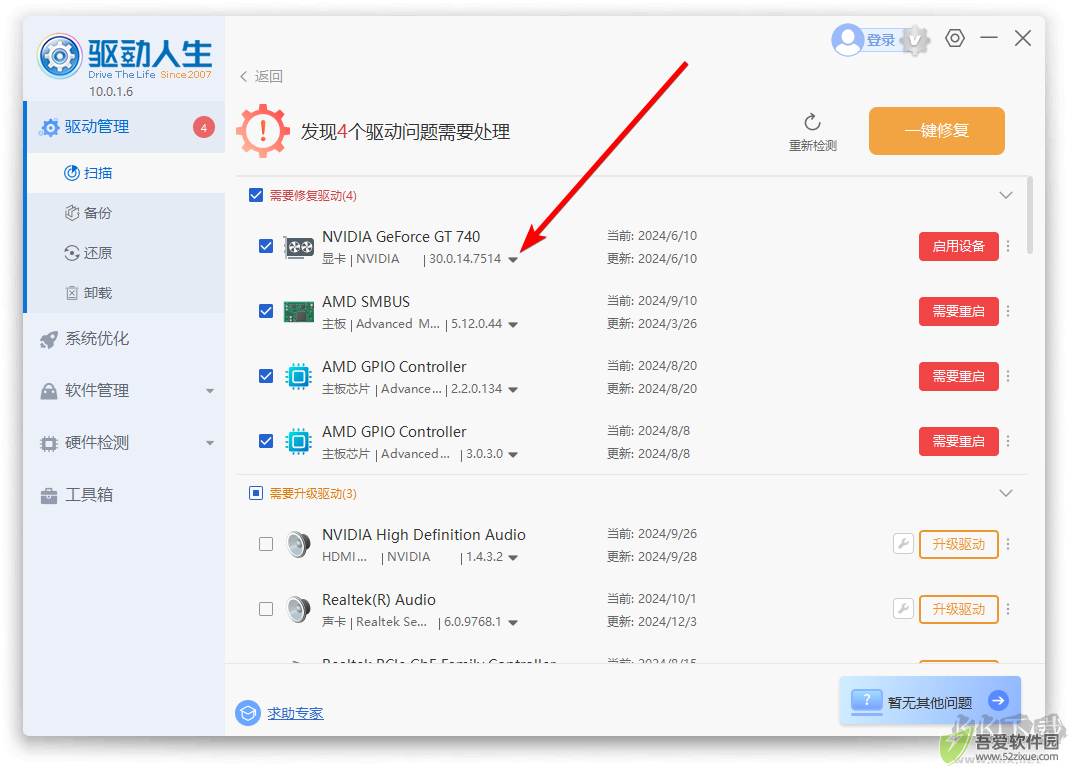
Task: Open 还原 in the sidebar
Action: [126, 253]
